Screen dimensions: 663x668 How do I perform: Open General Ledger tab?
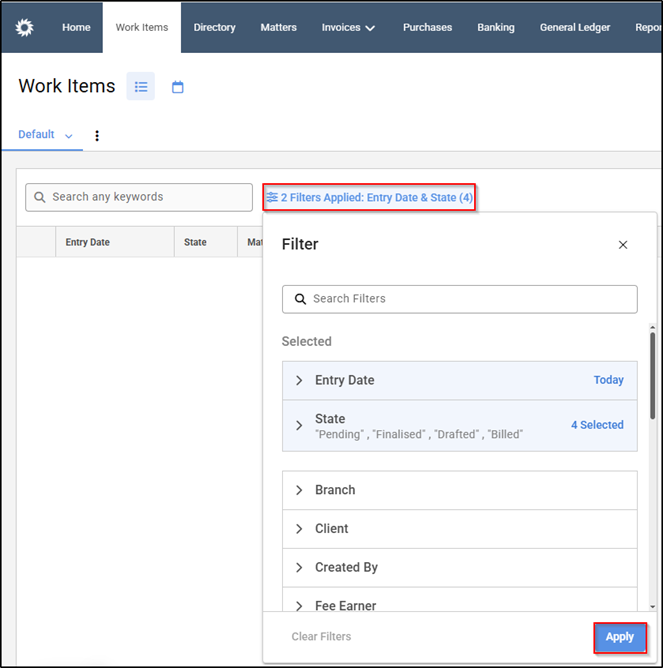point(575,27)
